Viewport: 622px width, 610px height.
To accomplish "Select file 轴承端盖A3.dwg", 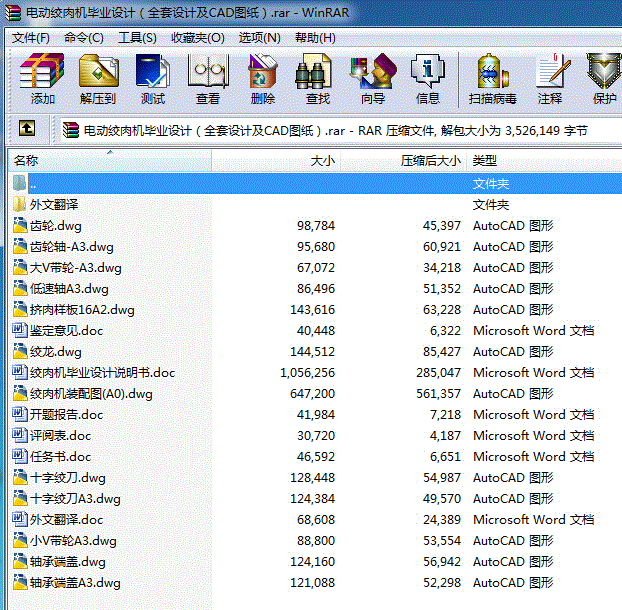I will pos(75,583).
